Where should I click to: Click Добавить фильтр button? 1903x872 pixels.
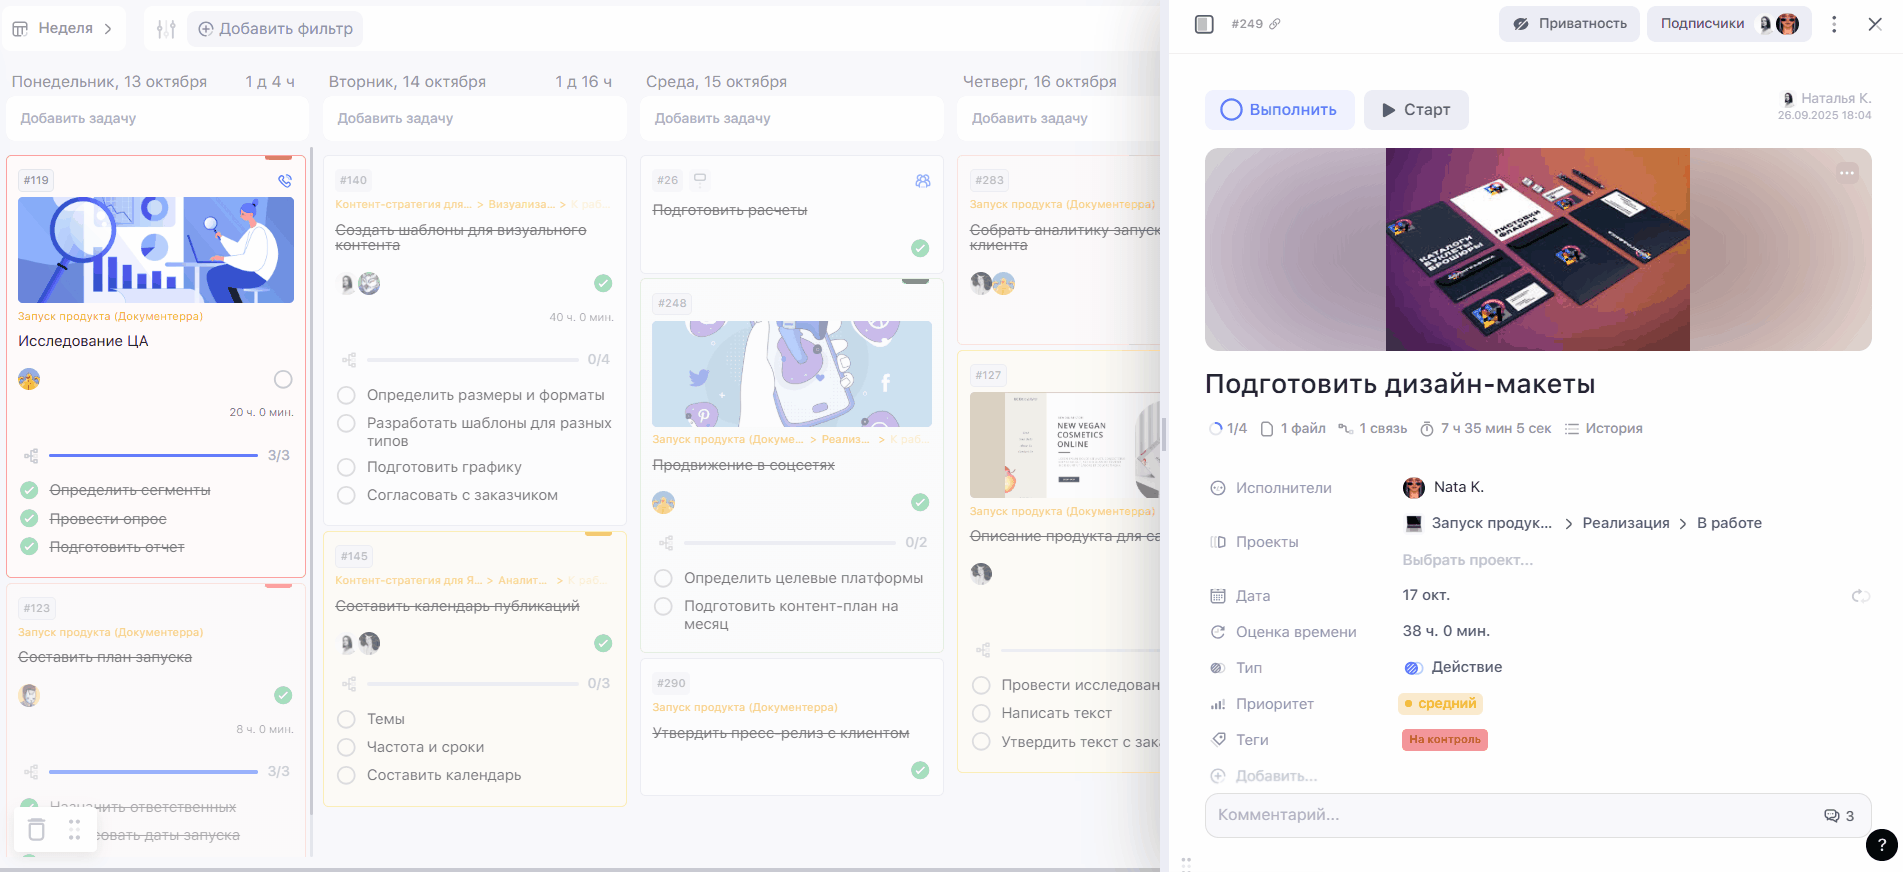(275, 29)
